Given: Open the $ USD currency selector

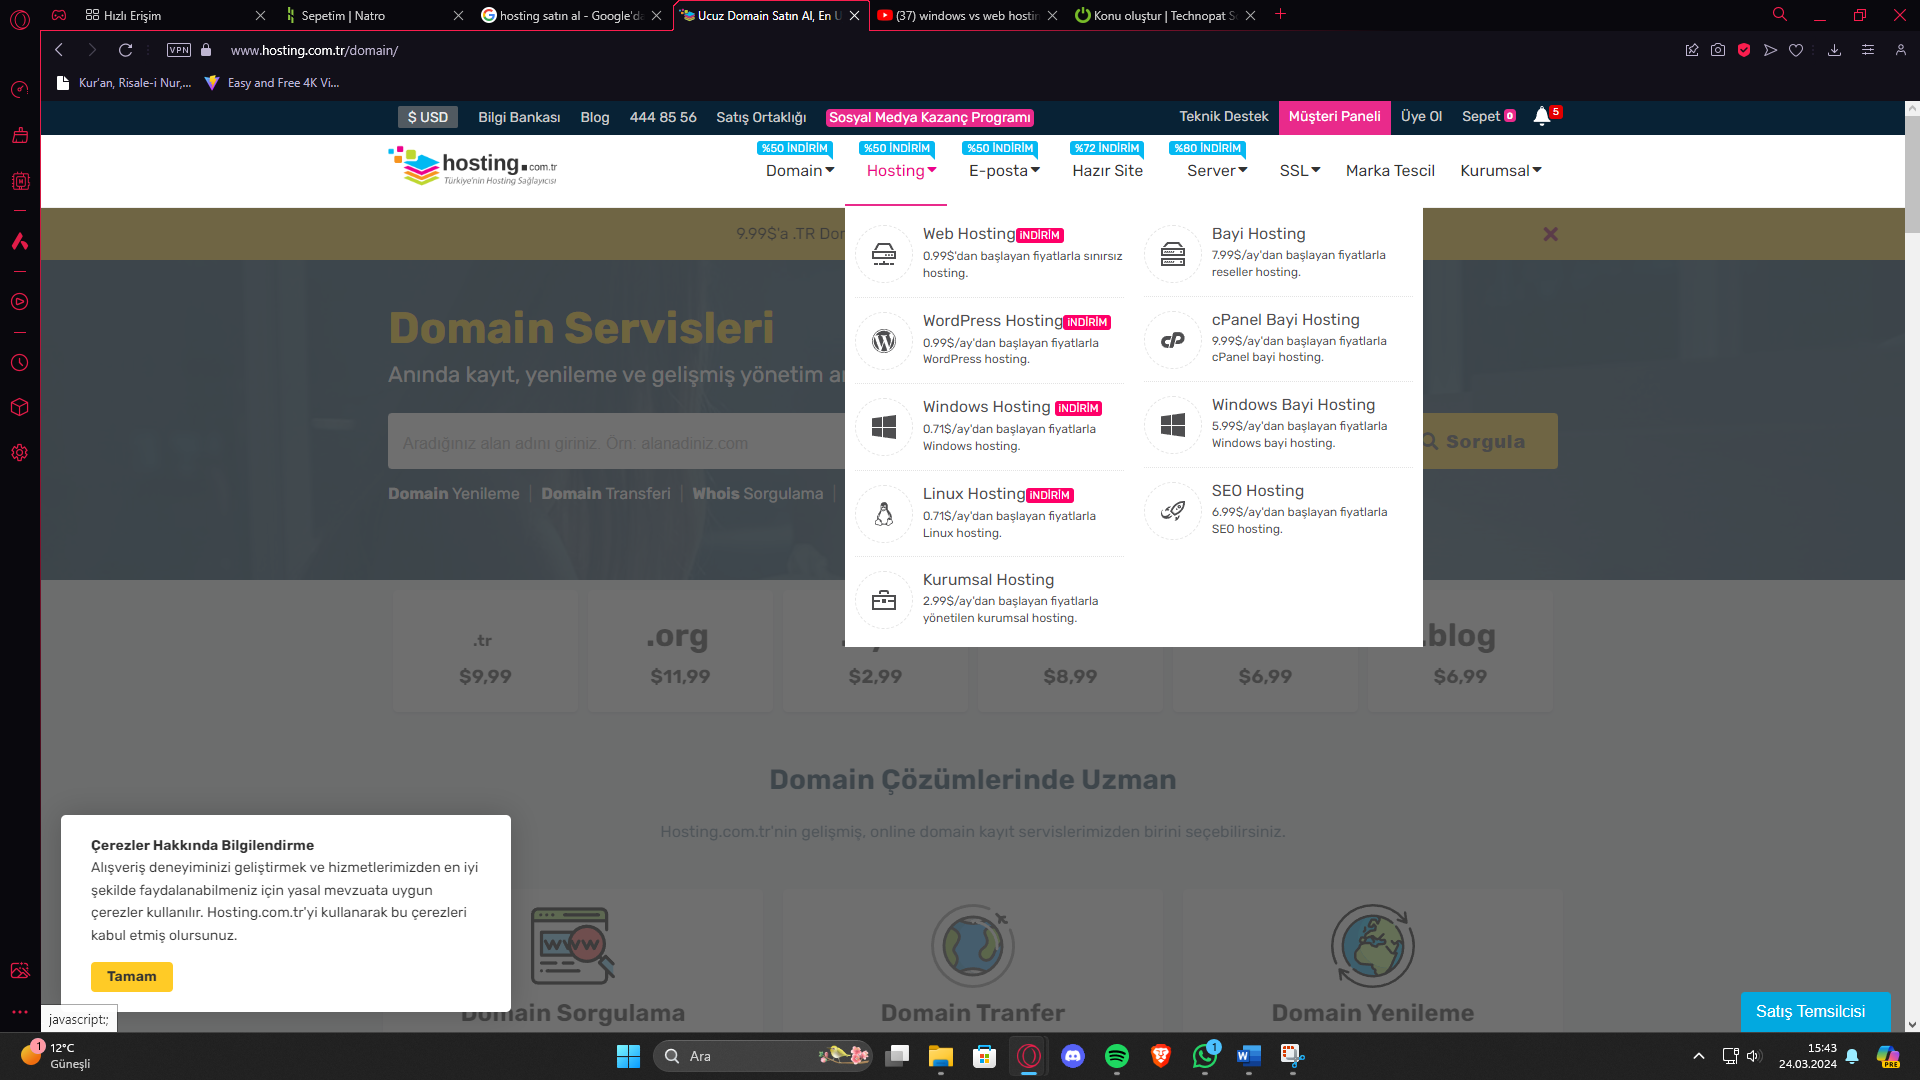Looking at the screenshot, I should [428, 117].
